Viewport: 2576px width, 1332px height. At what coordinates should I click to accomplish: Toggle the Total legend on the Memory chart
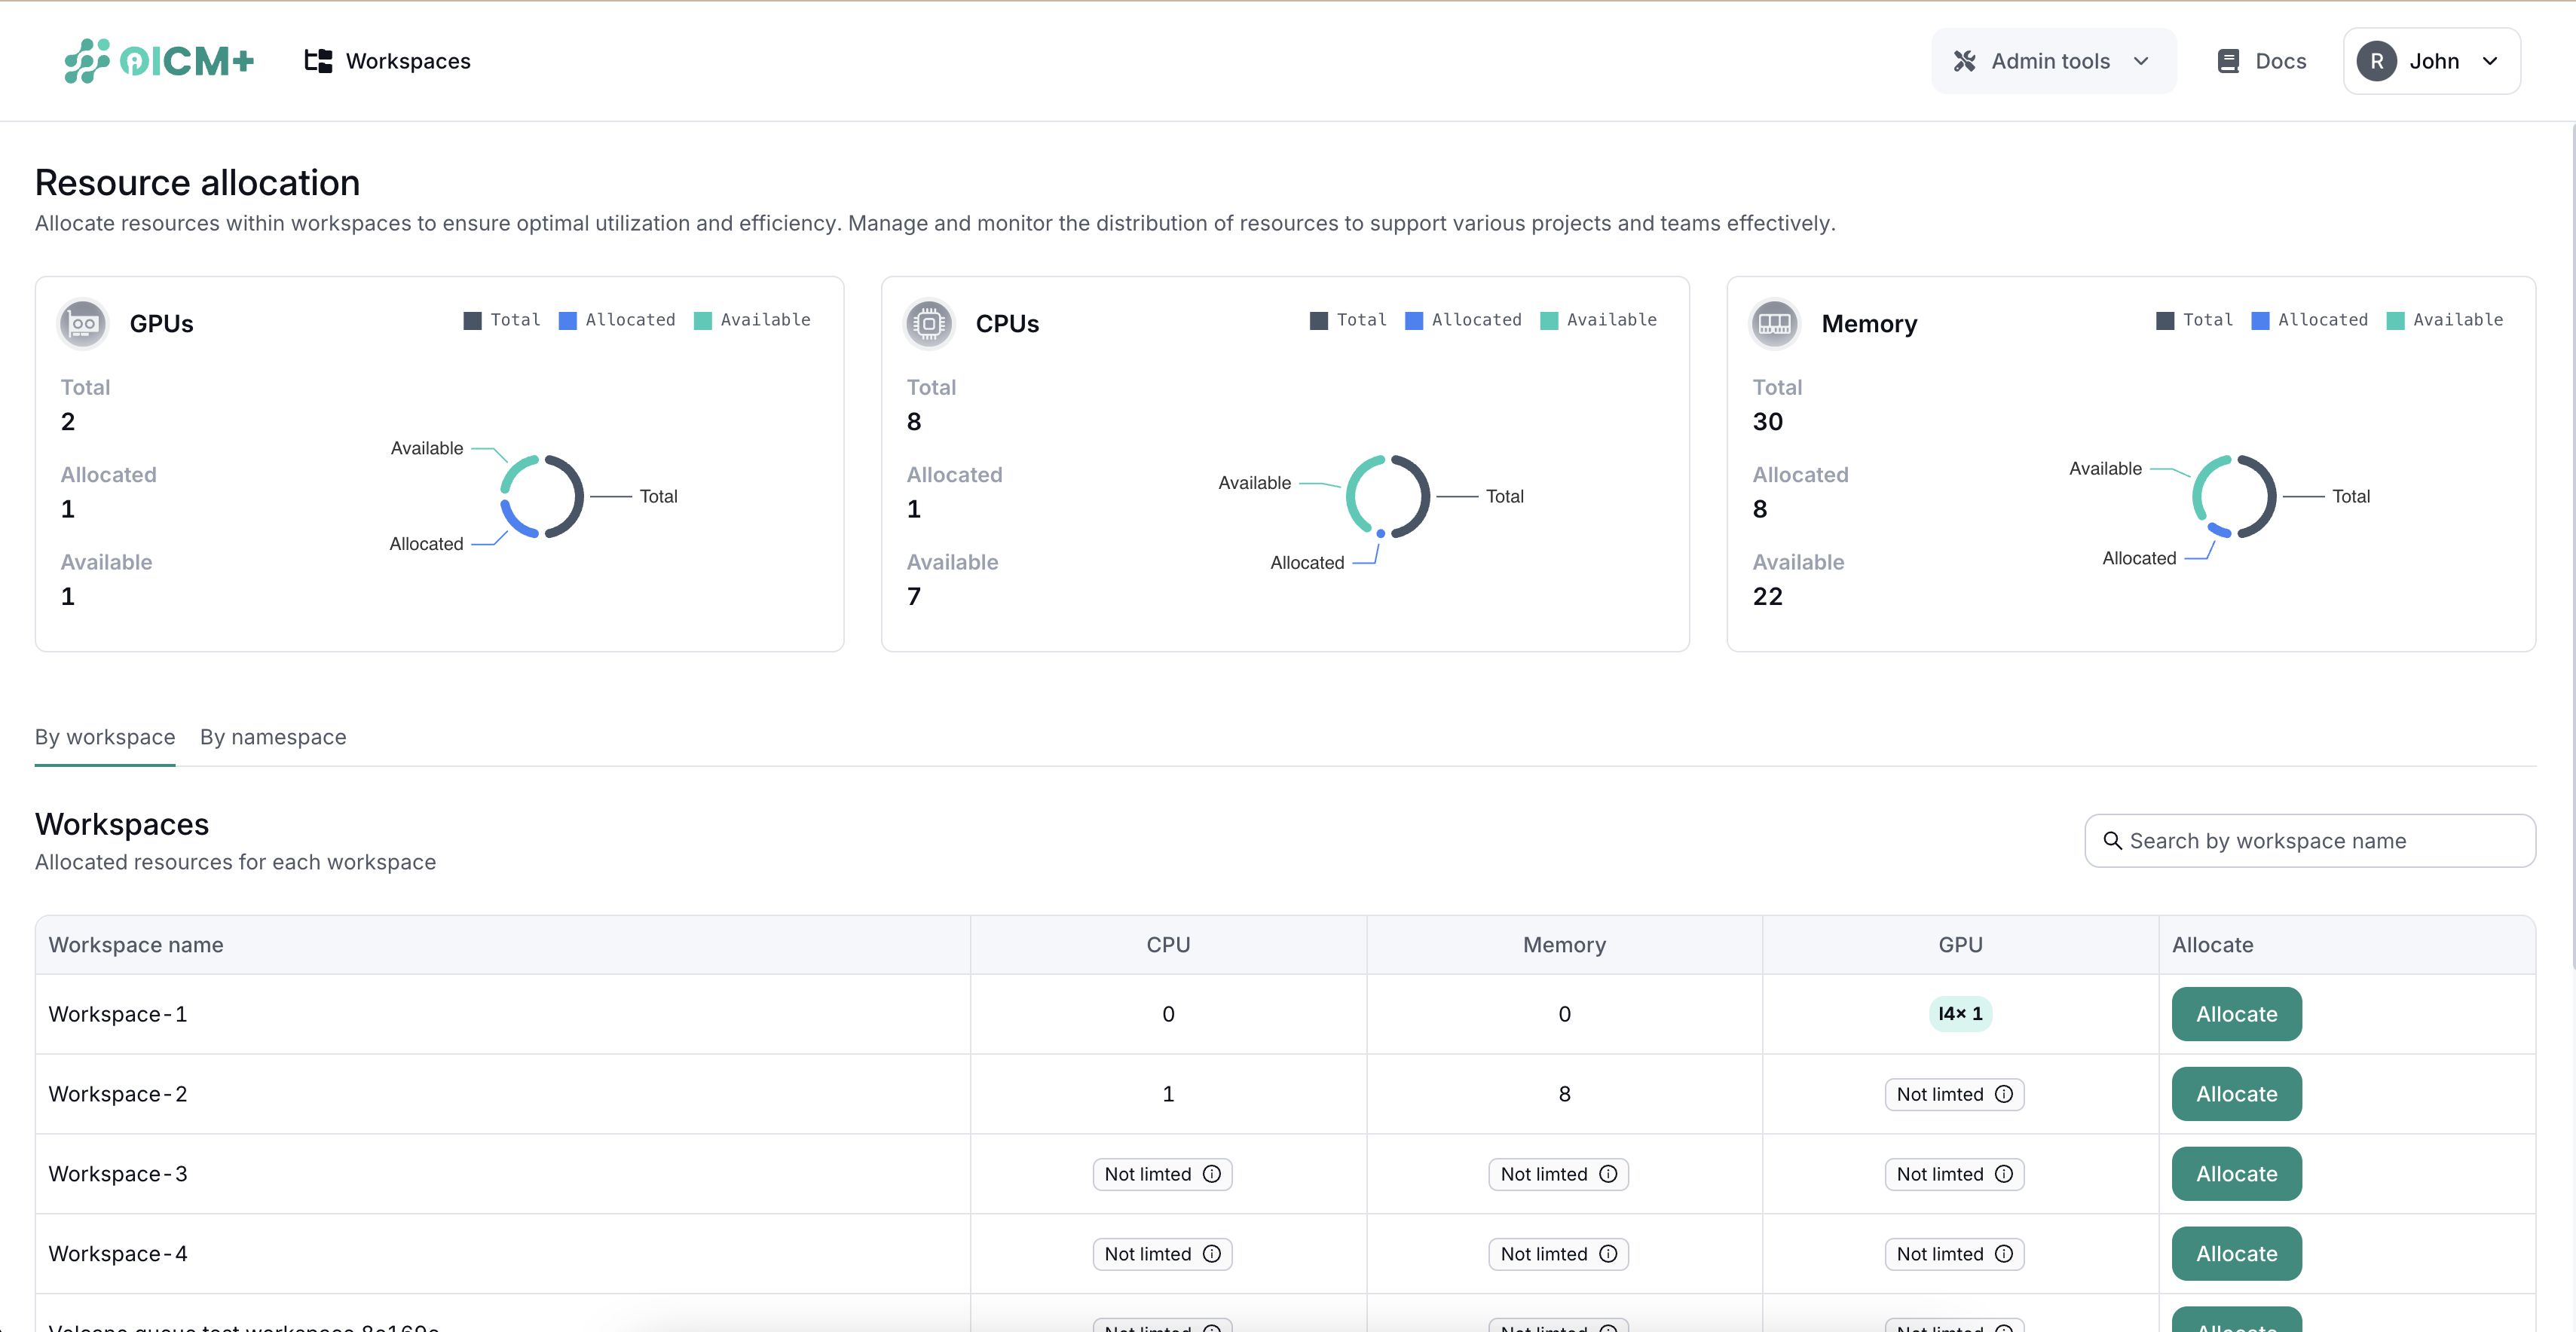click(2194, 319)
